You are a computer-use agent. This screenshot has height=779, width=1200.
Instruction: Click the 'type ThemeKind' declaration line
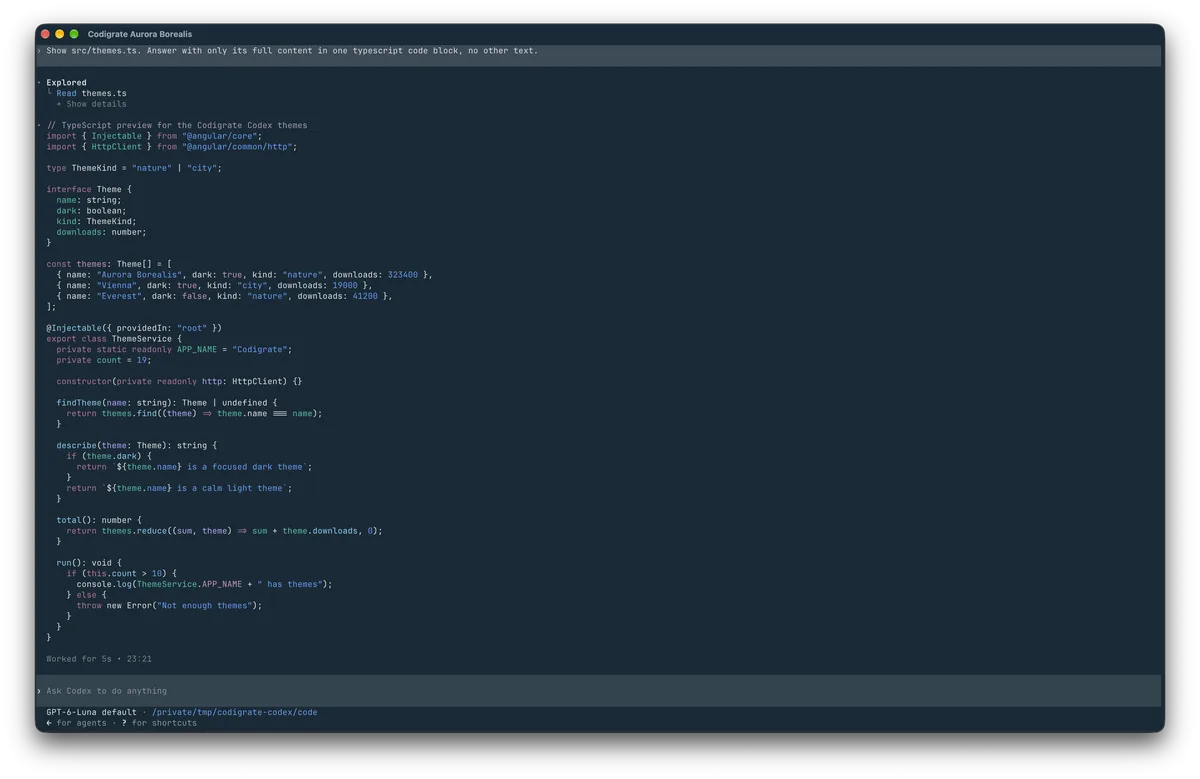(134, 168)
